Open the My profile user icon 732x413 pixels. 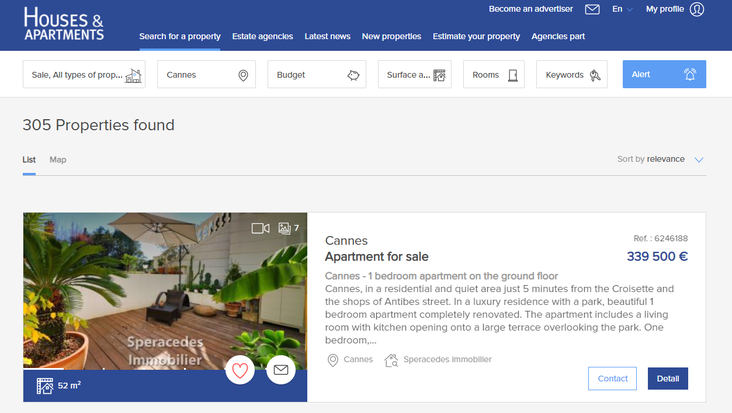697,9
